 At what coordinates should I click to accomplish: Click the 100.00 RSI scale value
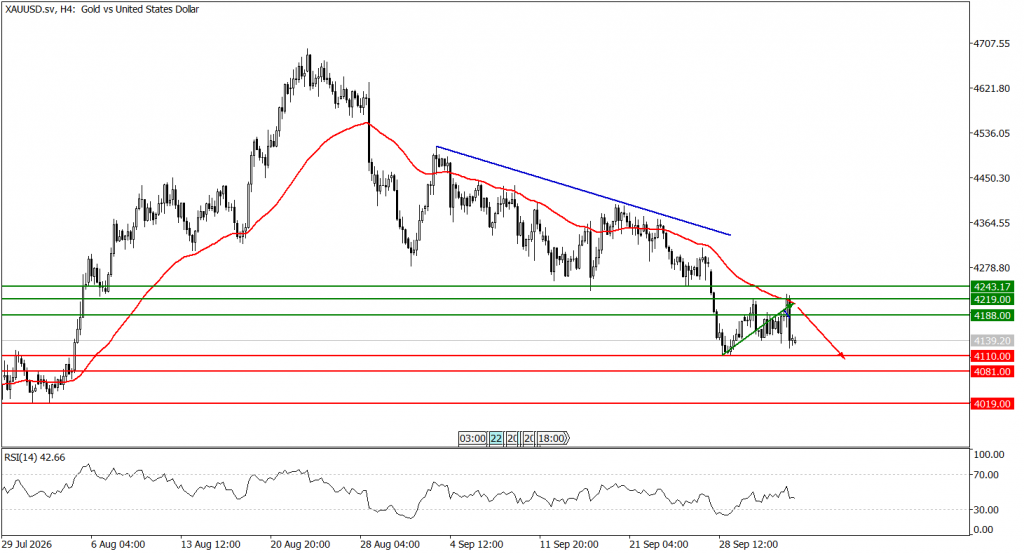(x=989, y=455)
